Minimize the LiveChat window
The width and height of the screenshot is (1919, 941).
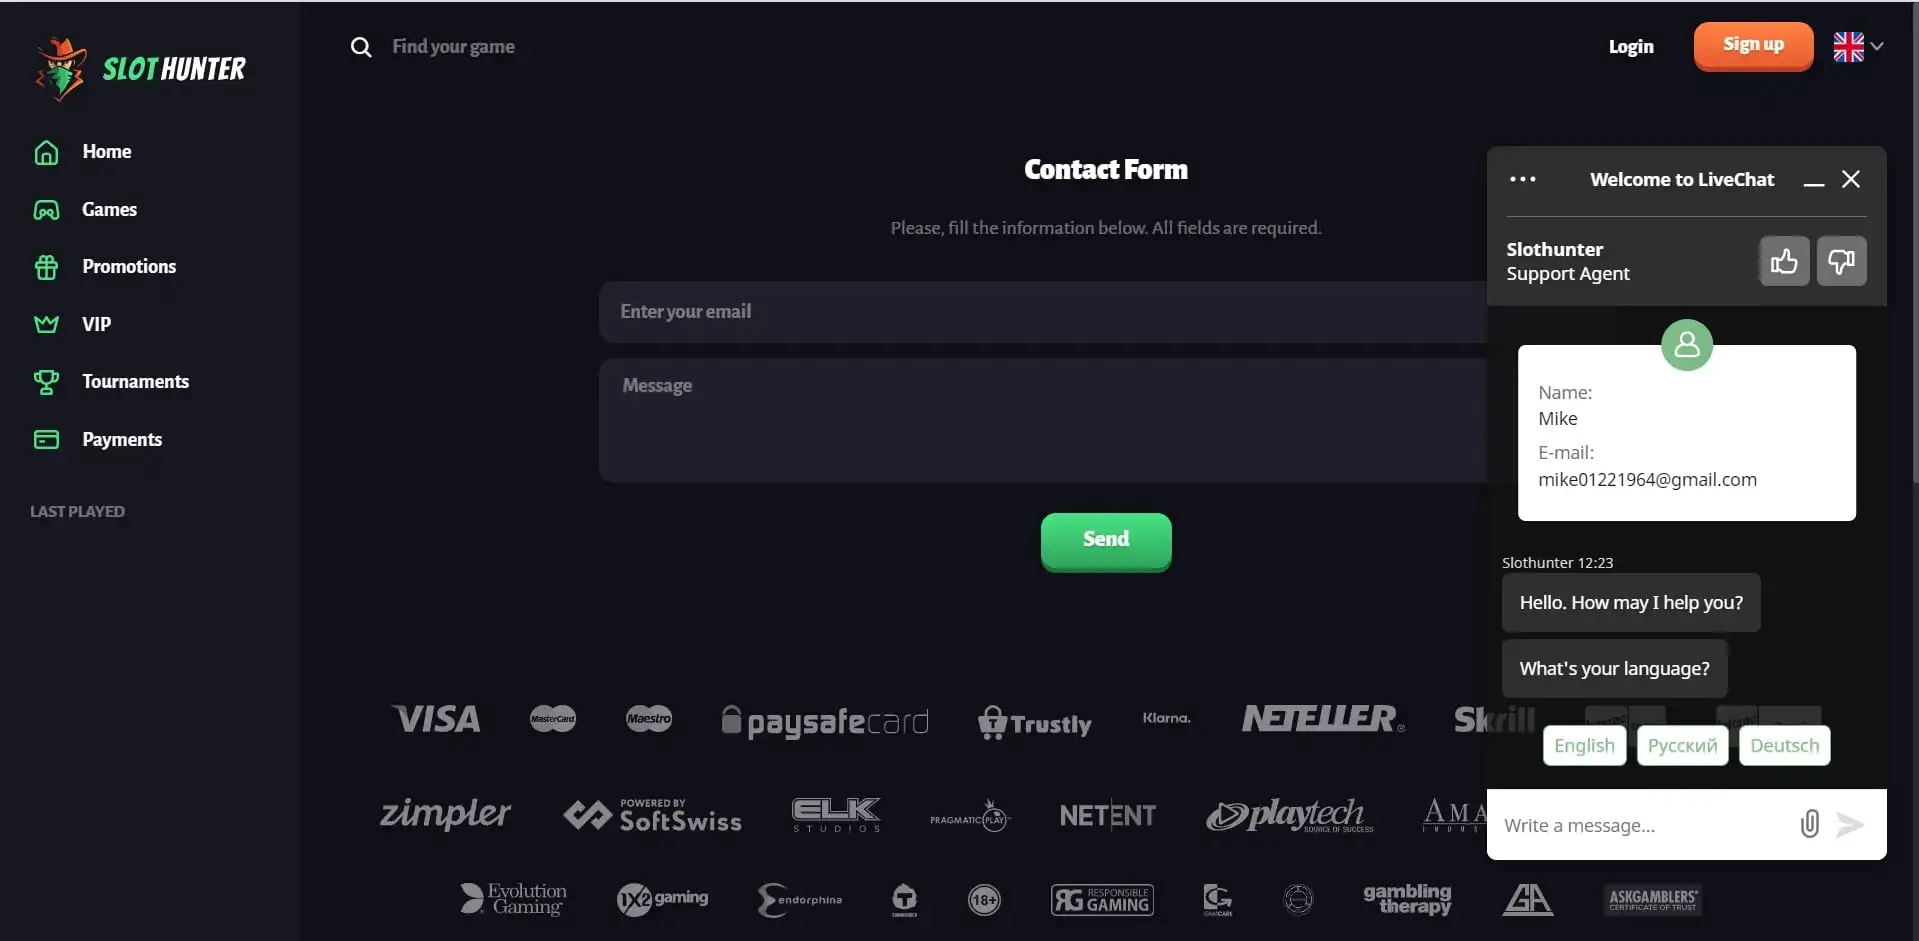click(x=1814, y=180)
